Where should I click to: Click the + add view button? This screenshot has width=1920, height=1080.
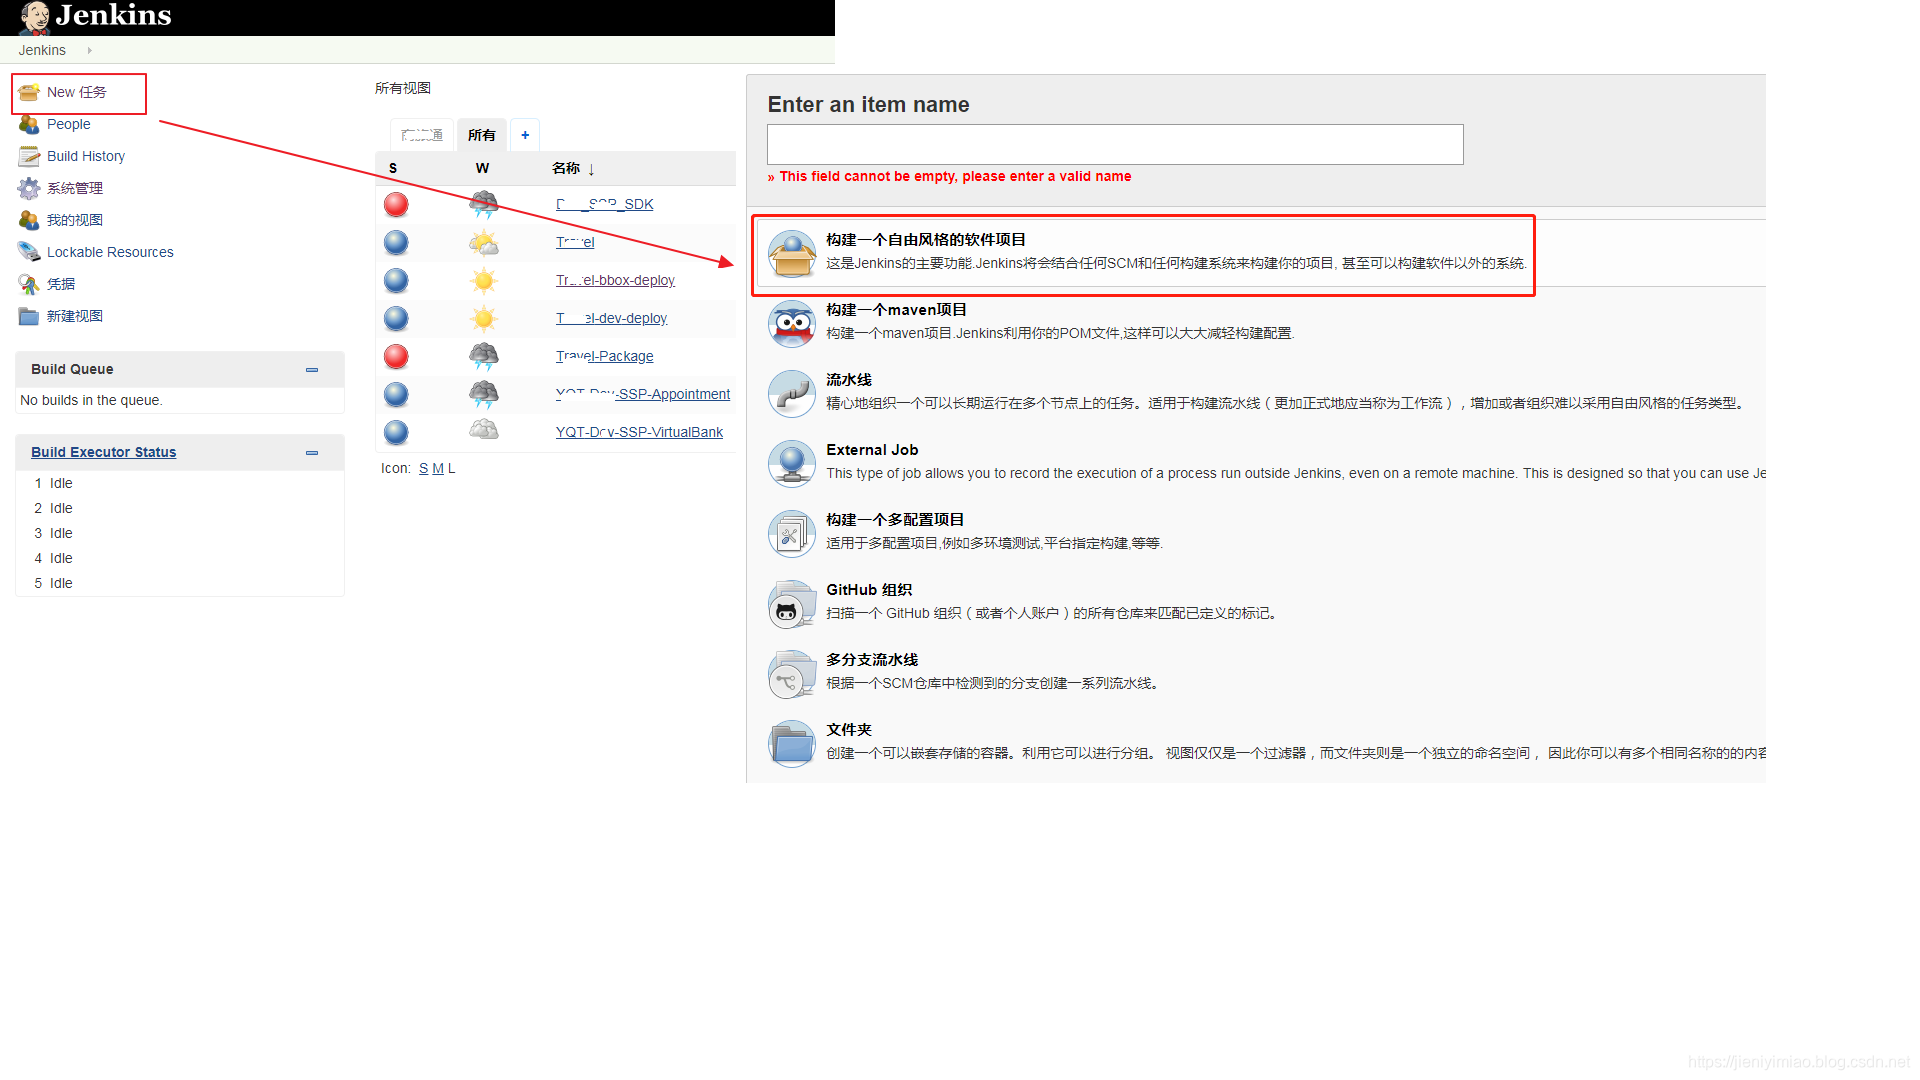click(524, 133)
